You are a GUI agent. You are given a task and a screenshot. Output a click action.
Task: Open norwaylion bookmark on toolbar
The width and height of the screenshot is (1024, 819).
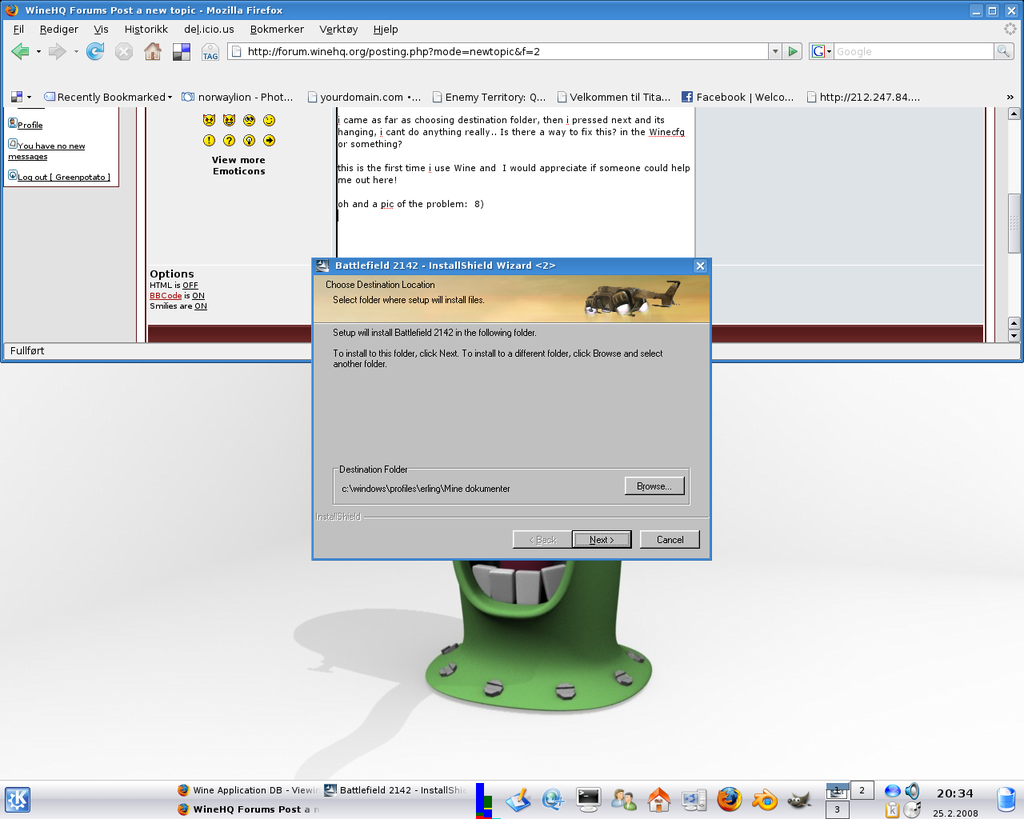[x=238, y=97]
